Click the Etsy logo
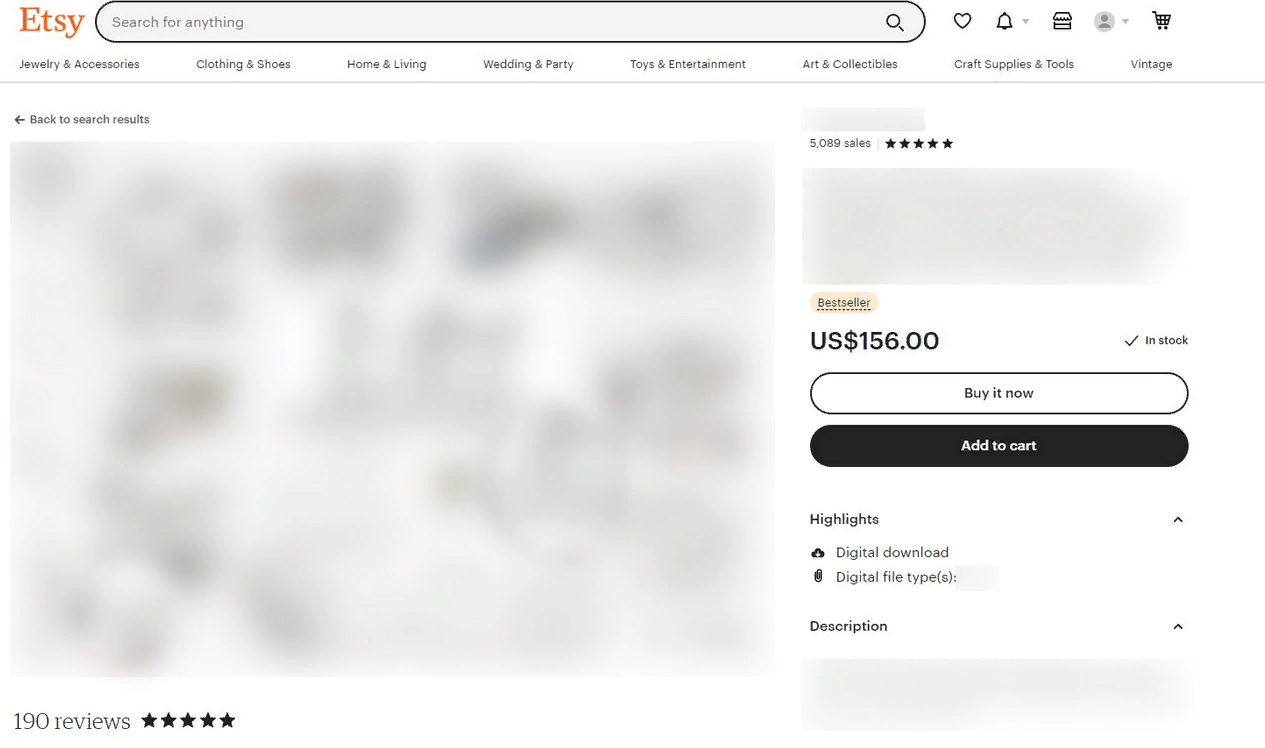The height and width of the screenshot is (748, 1265). (51, 21)
